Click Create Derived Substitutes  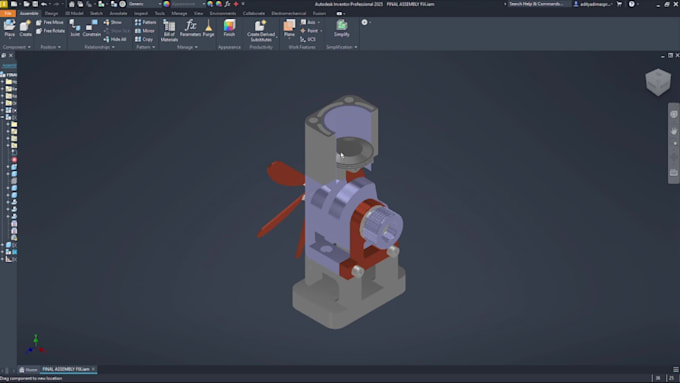pos(261,30)
